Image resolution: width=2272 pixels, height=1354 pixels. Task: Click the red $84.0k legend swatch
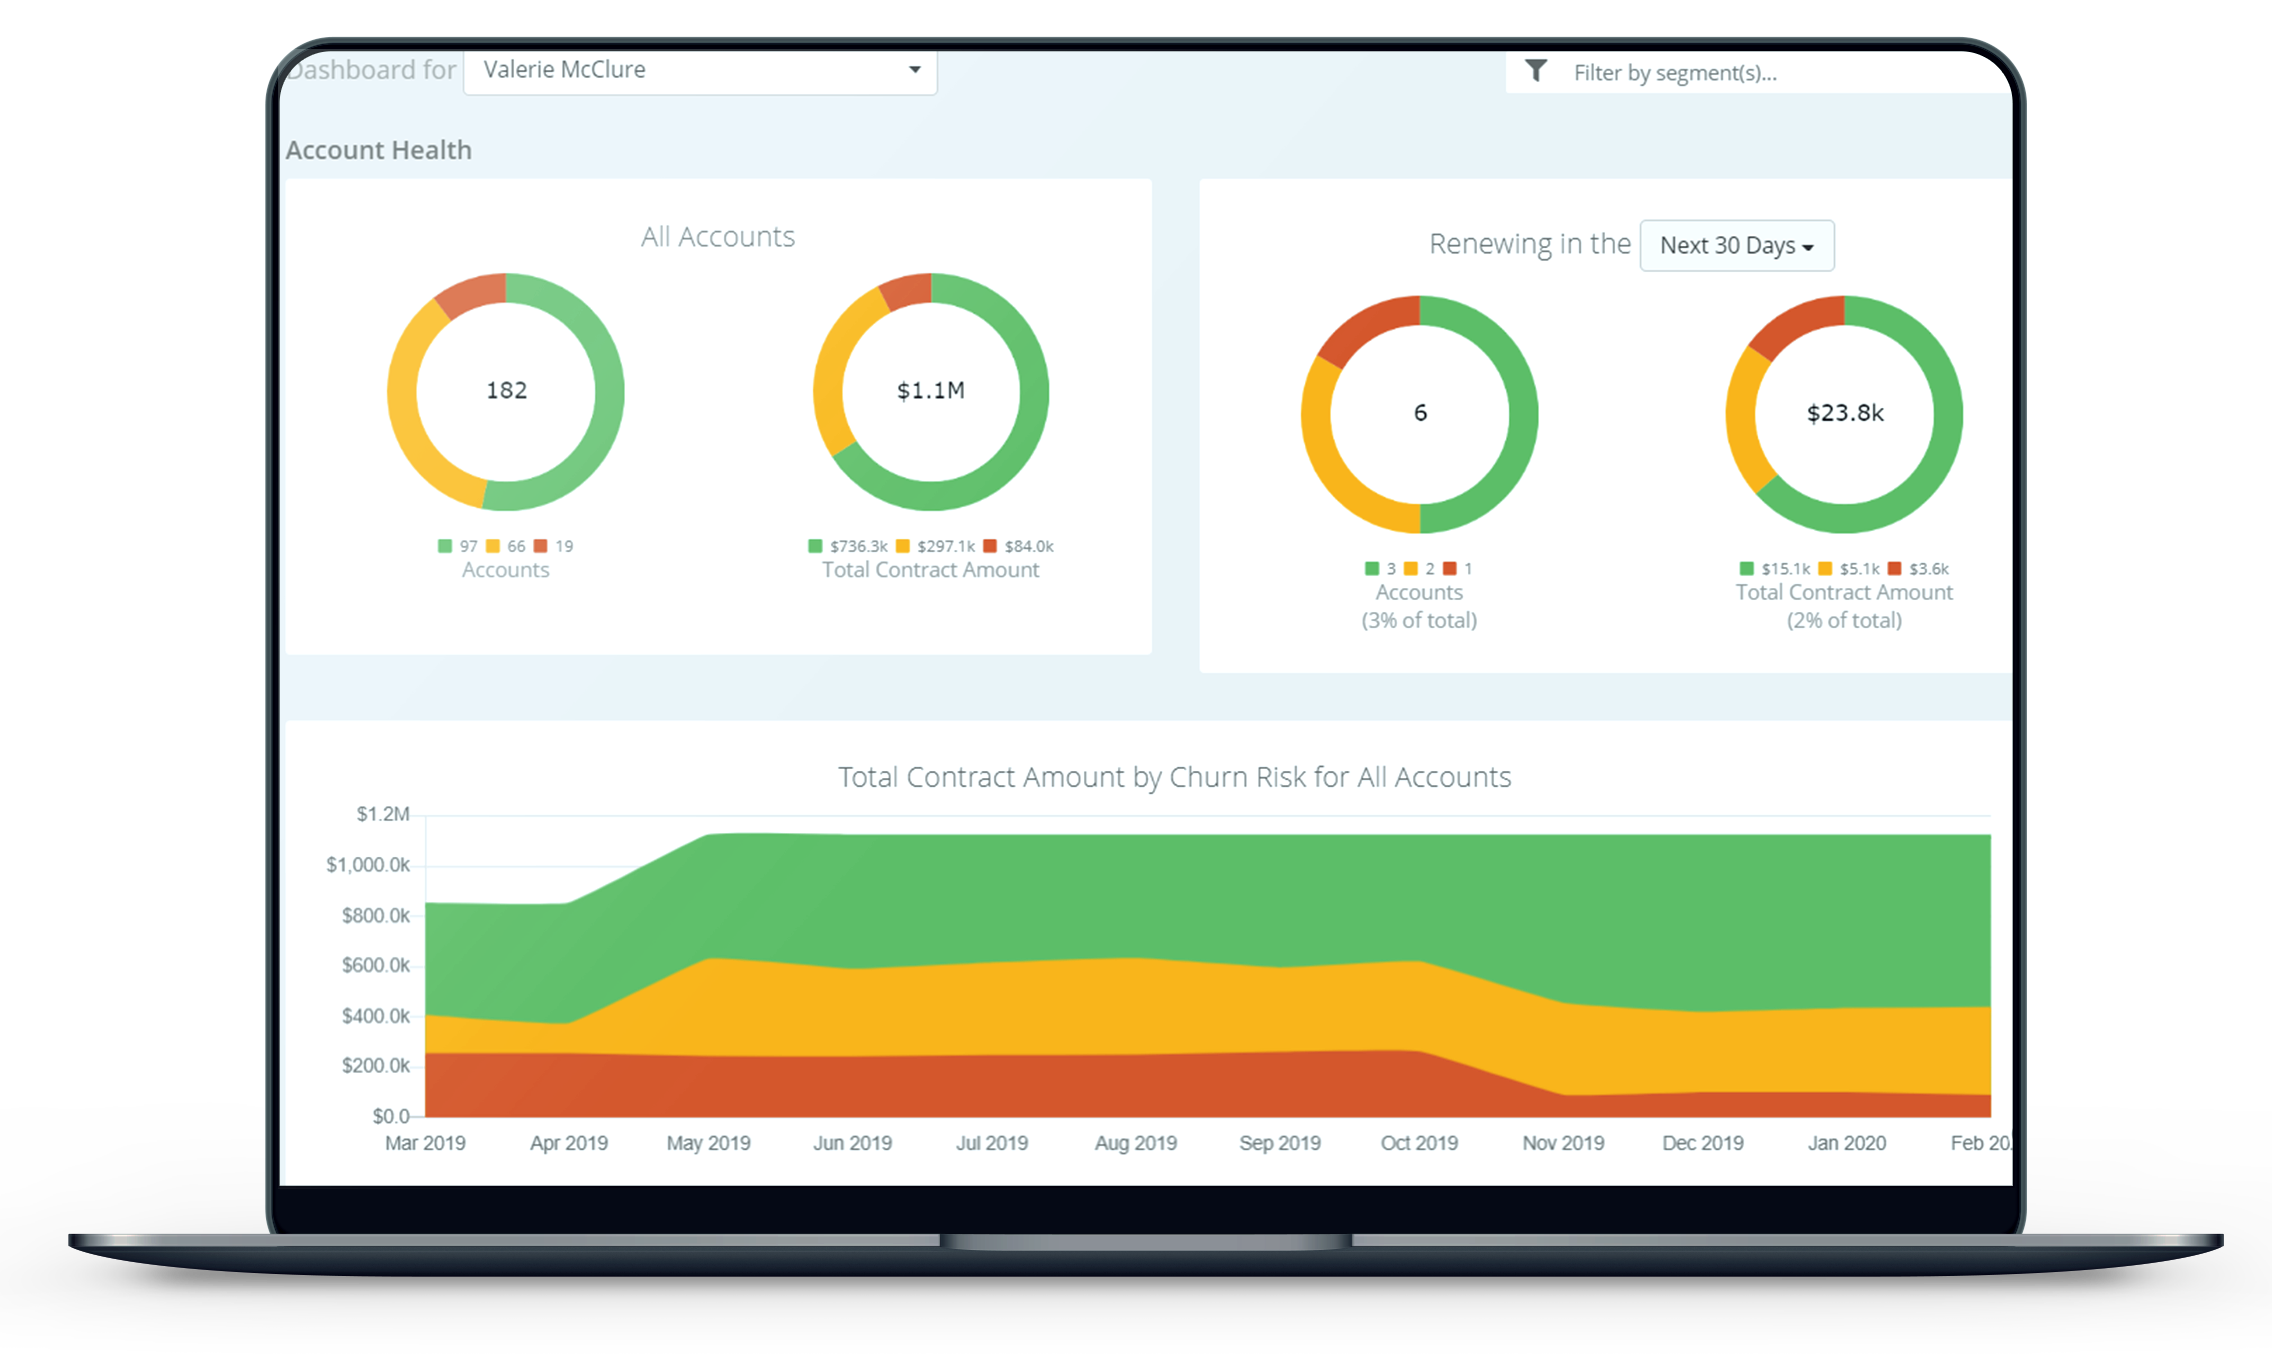point(990,546)
